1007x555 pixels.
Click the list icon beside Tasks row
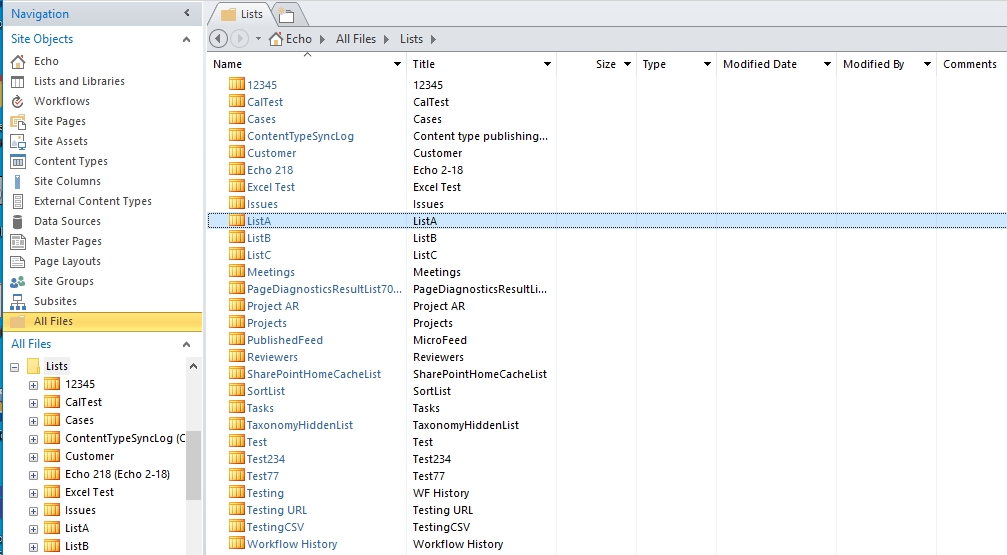(x=237, y=407)
